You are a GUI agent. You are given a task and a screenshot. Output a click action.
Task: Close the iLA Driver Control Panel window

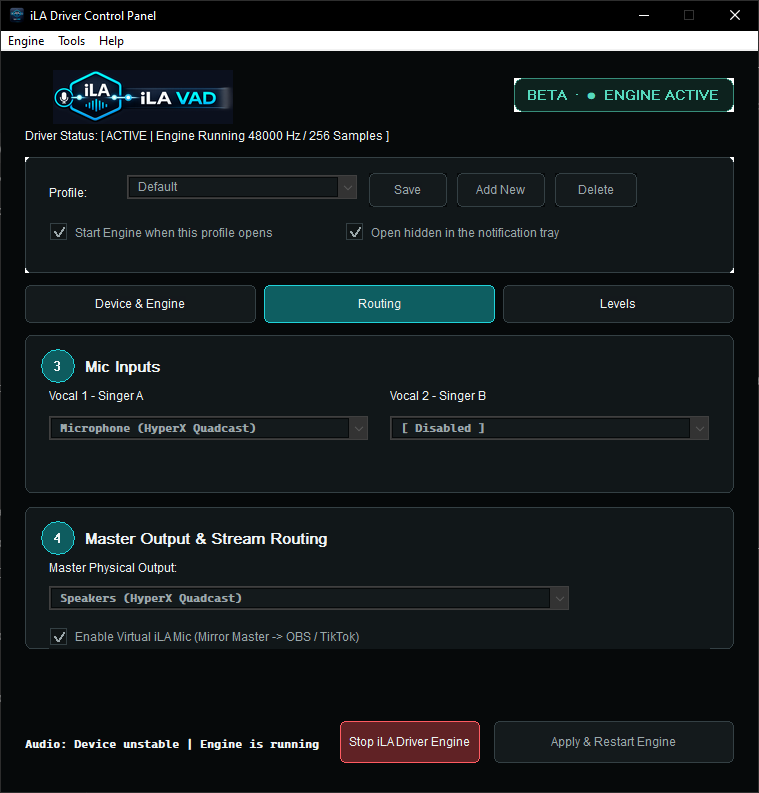[735, 15]
